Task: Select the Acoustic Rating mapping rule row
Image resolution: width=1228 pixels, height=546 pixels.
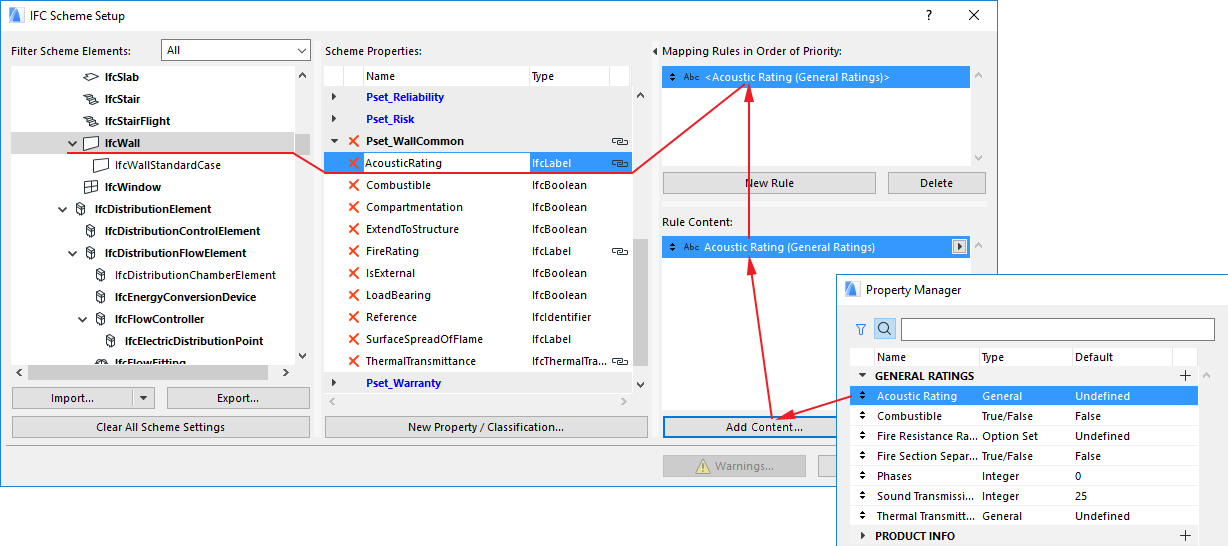Action: [x=816, y=77]
